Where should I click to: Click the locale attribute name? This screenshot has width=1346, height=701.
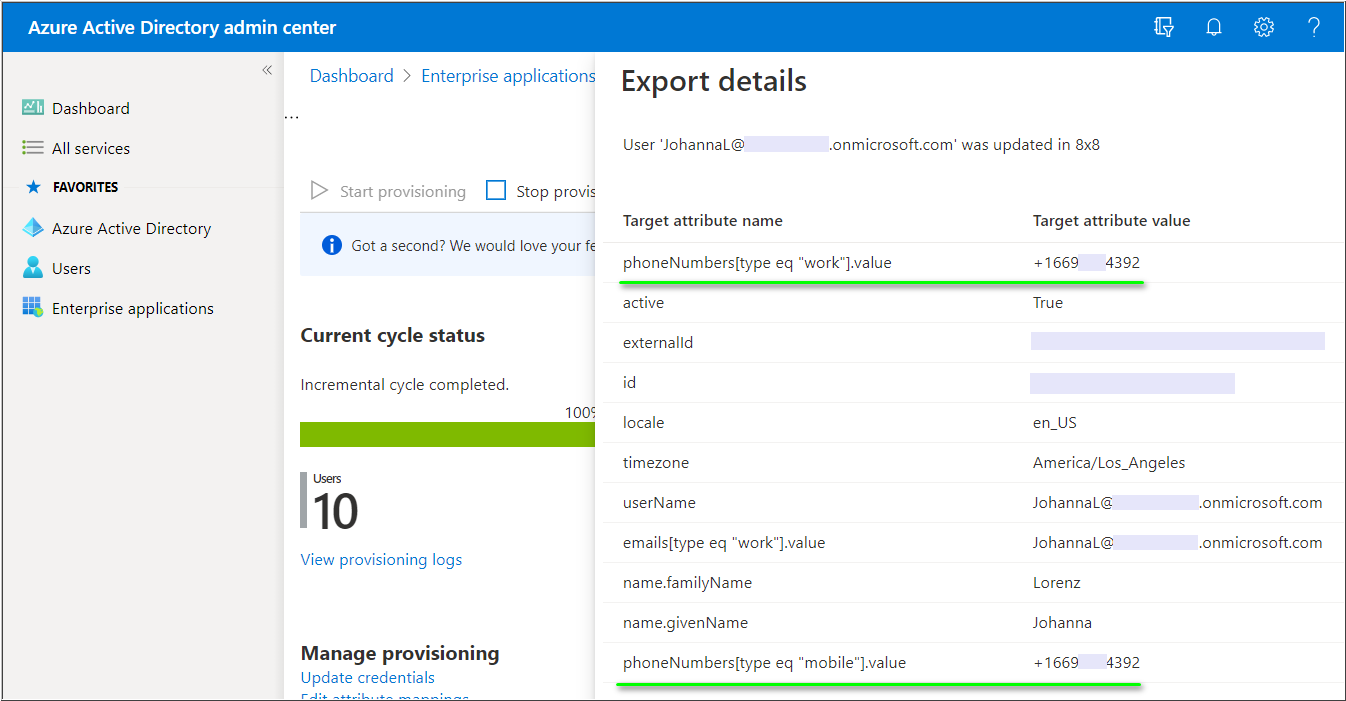(x=643, y=423)
